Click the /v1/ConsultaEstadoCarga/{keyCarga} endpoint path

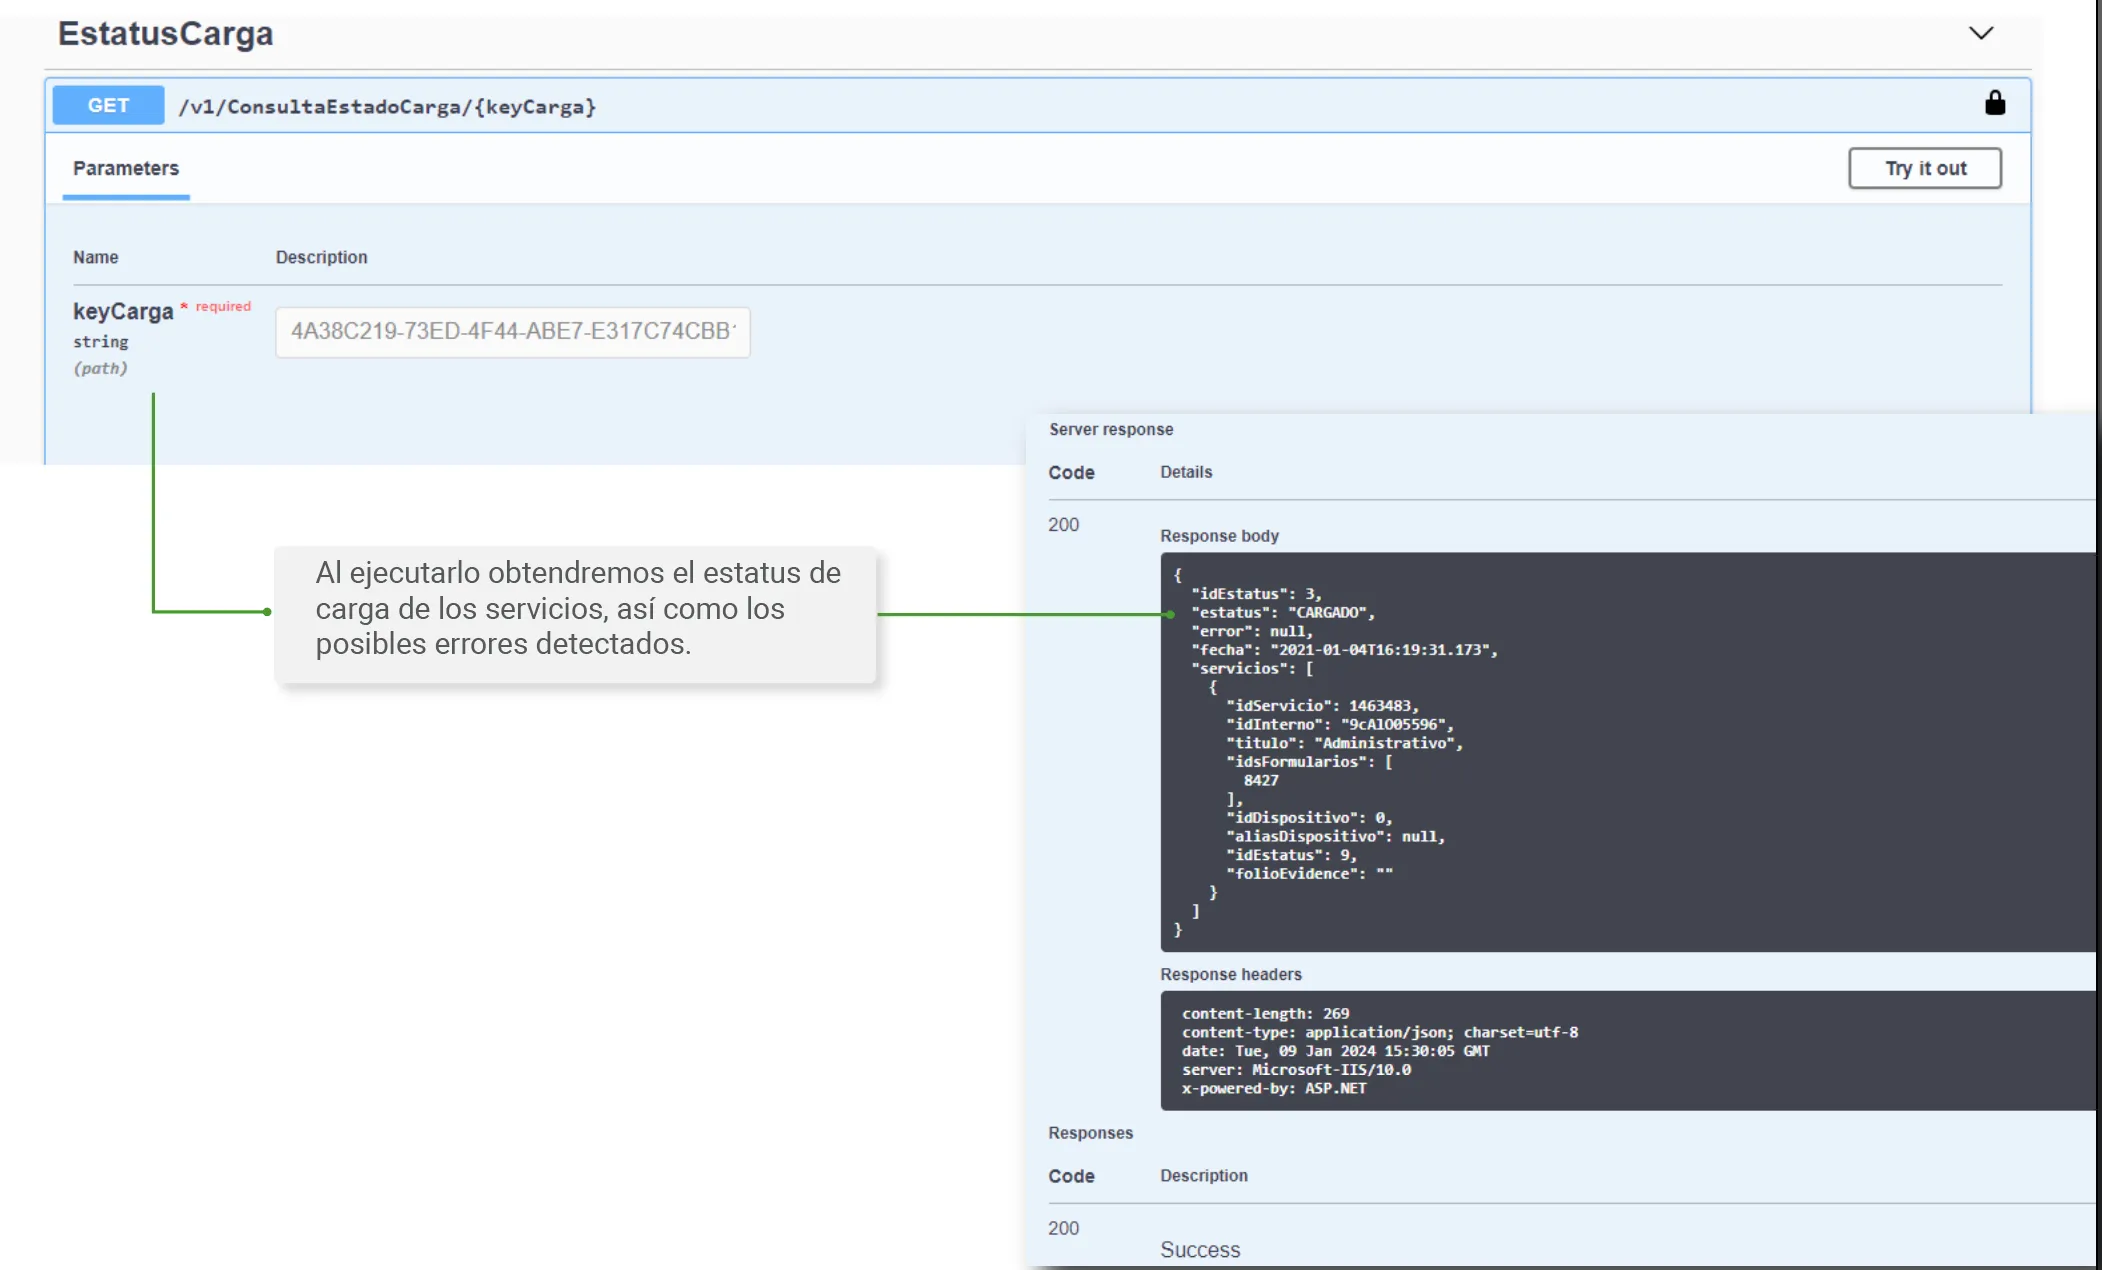[387, 106]
